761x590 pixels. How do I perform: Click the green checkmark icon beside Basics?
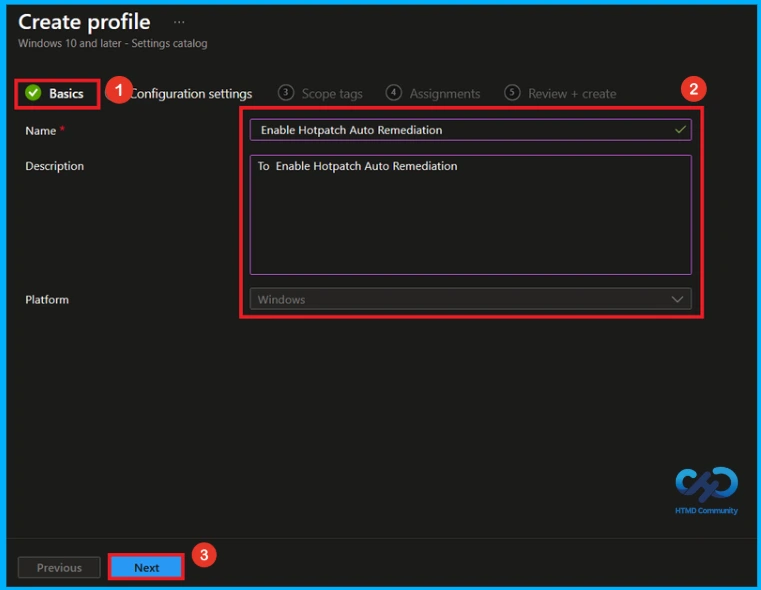pos(33,93)
